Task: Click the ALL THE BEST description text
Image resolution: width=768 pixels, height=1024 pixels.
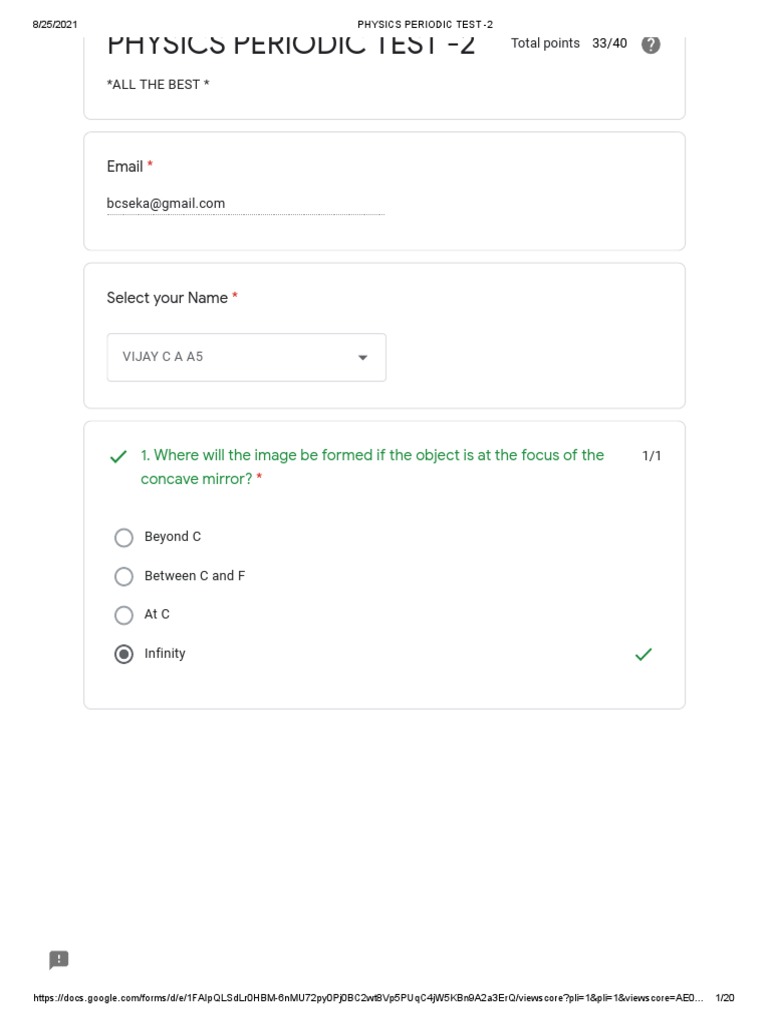Action: click(x=158, y=85)
